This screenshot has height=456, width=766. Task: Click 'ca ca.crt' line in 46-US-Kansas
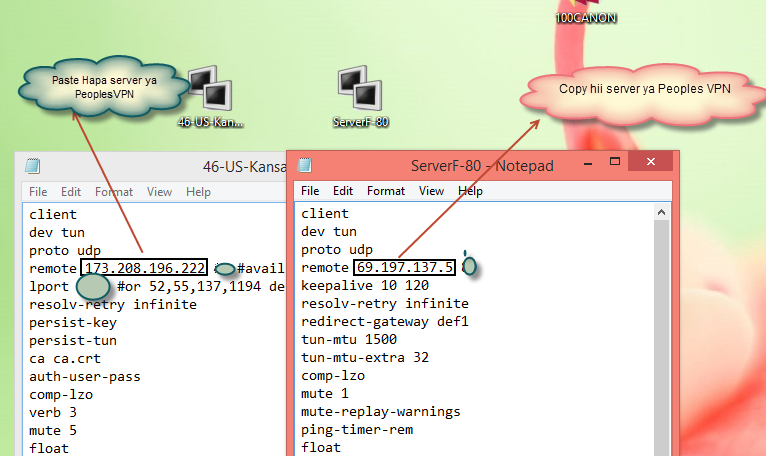(x=64, y=359)
